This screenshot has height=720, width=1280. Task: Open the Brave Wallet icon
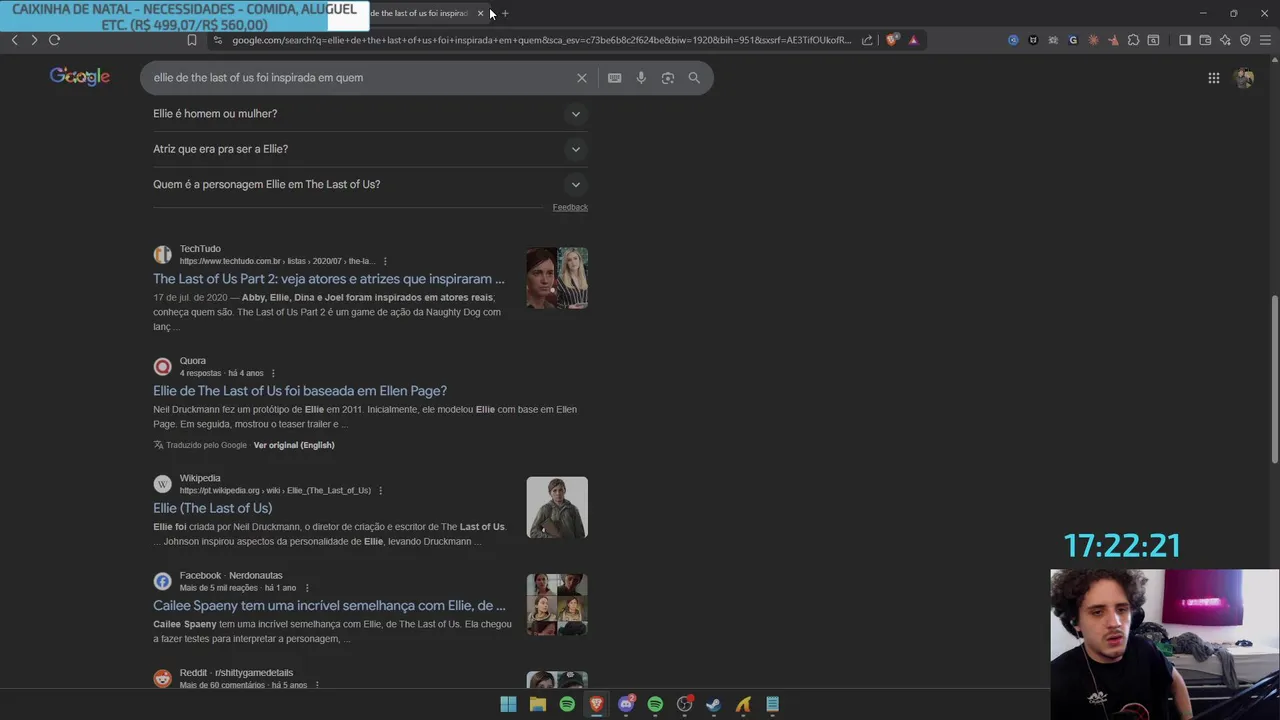pyautogui.click(x=1205, y=40)
